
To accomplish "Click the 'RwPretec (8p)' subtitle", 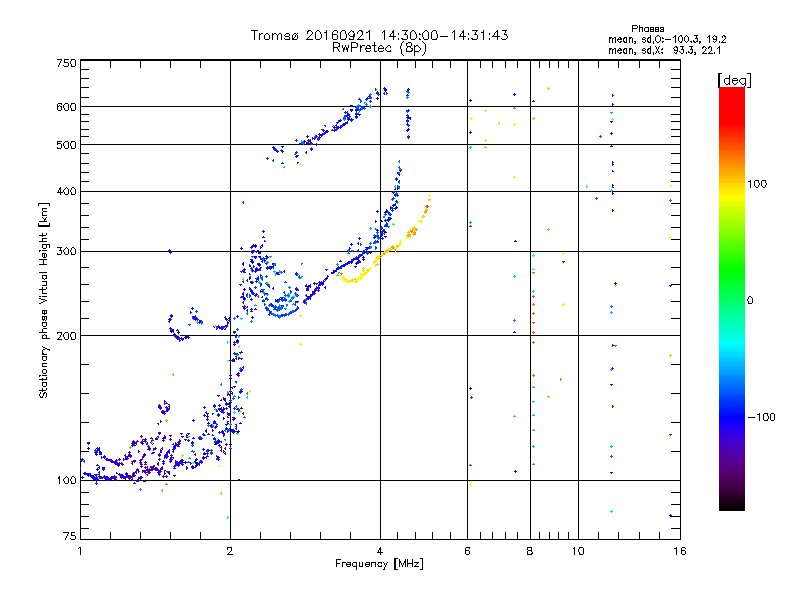I will tap(379, 48).
